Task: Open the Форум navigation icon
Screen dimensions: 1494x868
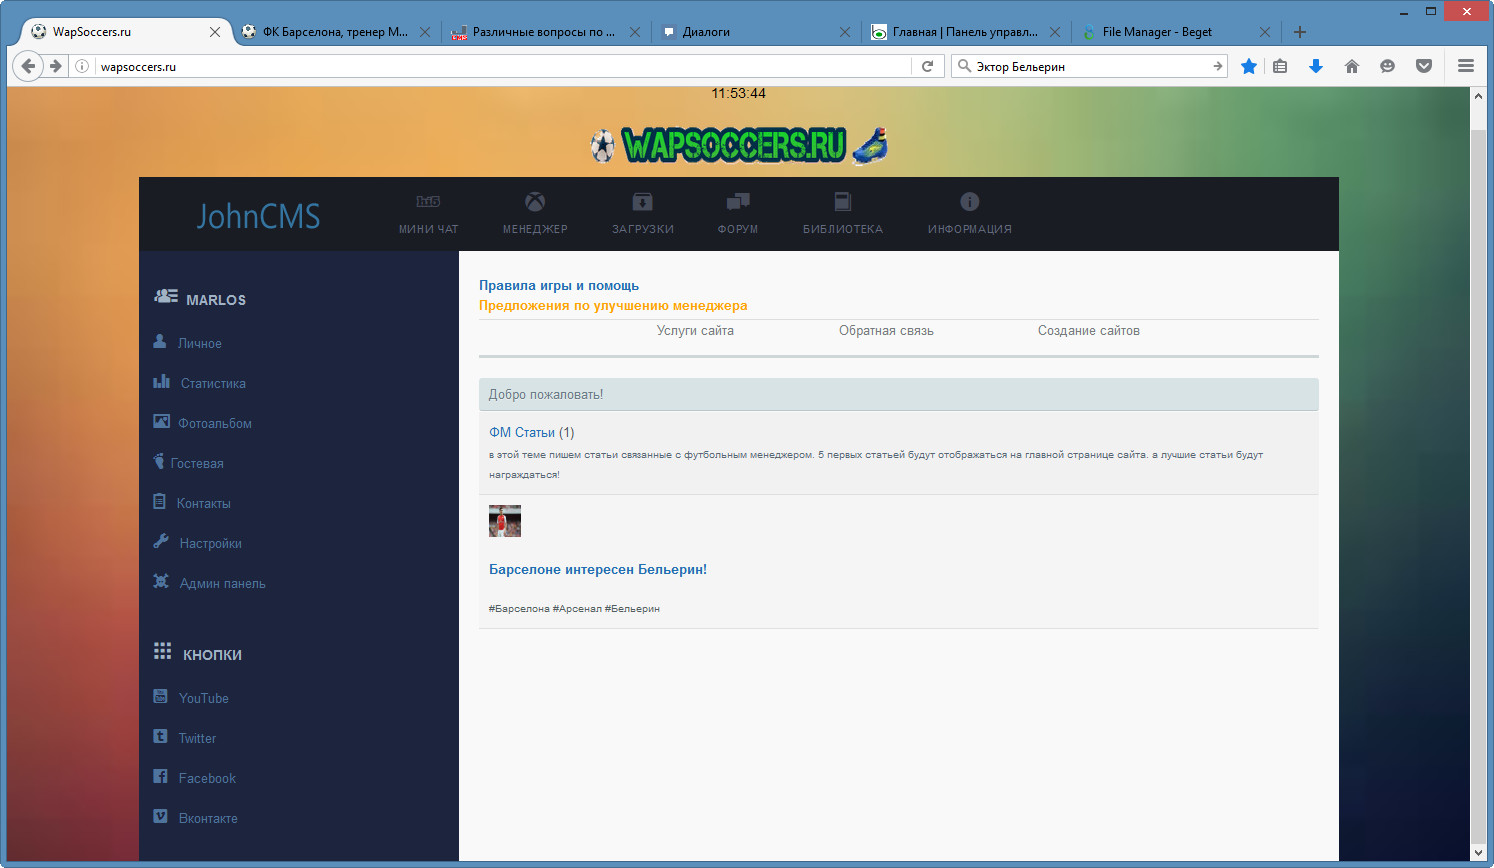Action: pos(738,203)
